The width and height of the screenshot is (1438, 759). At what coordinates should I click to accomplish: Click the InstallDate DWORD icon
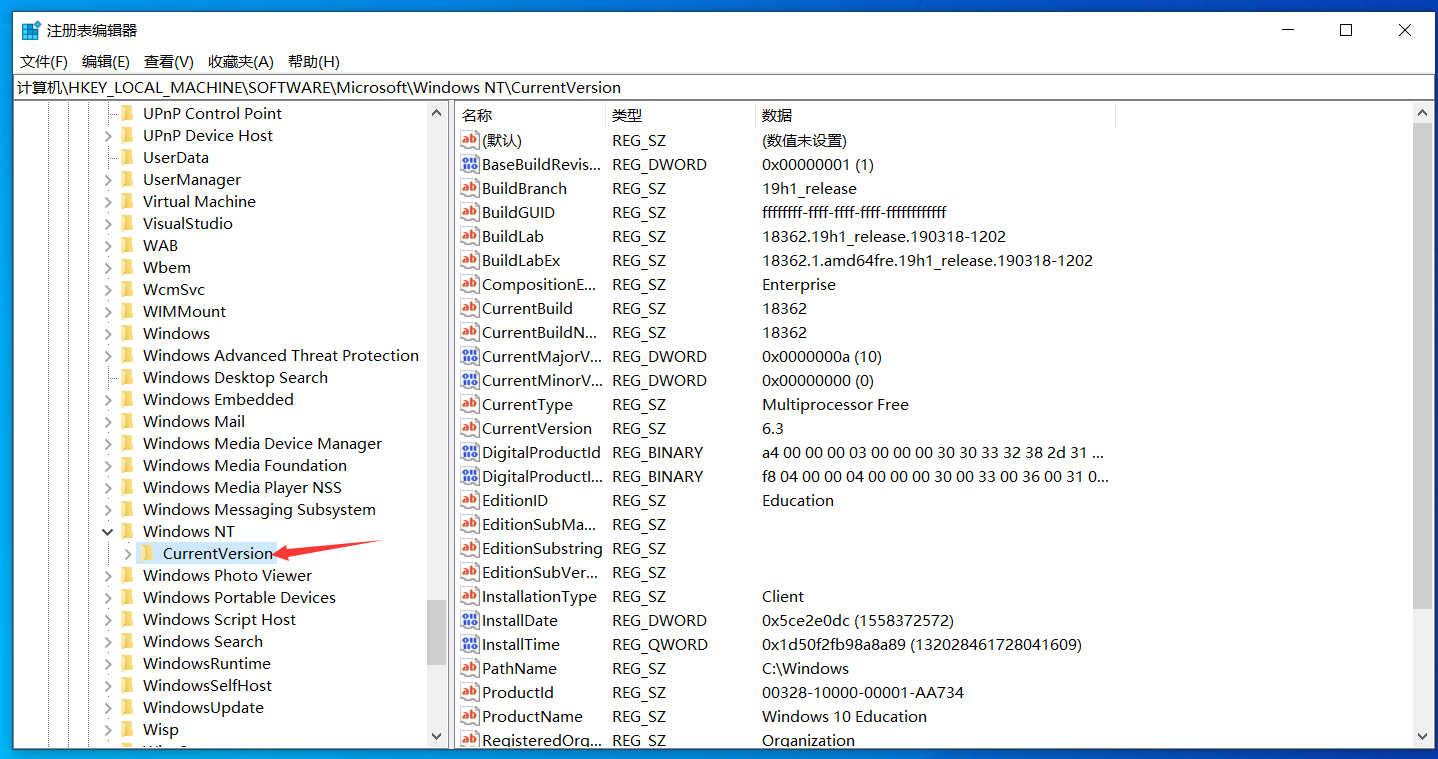tap(469, 620)
